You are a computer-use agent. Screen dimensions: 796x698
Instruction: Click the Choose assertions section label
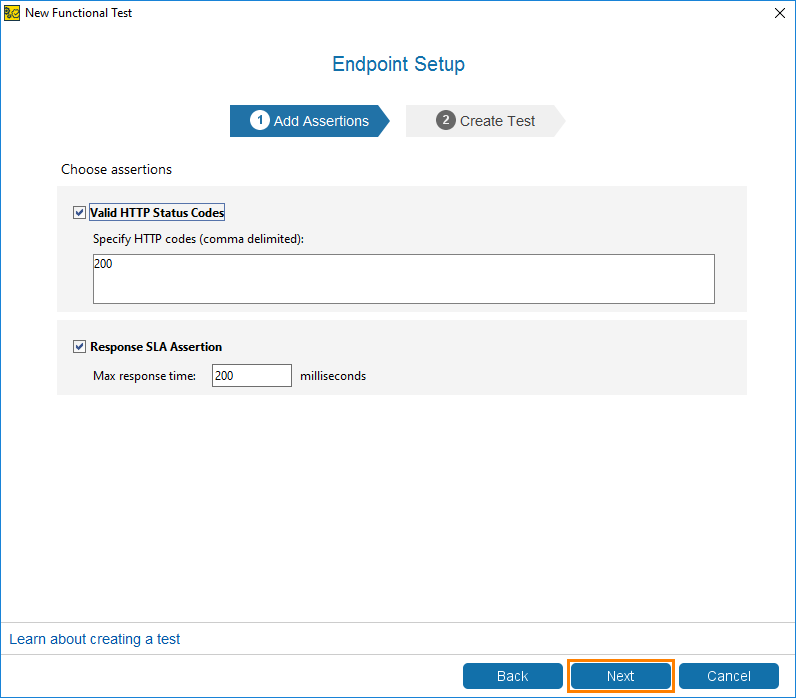116,170
